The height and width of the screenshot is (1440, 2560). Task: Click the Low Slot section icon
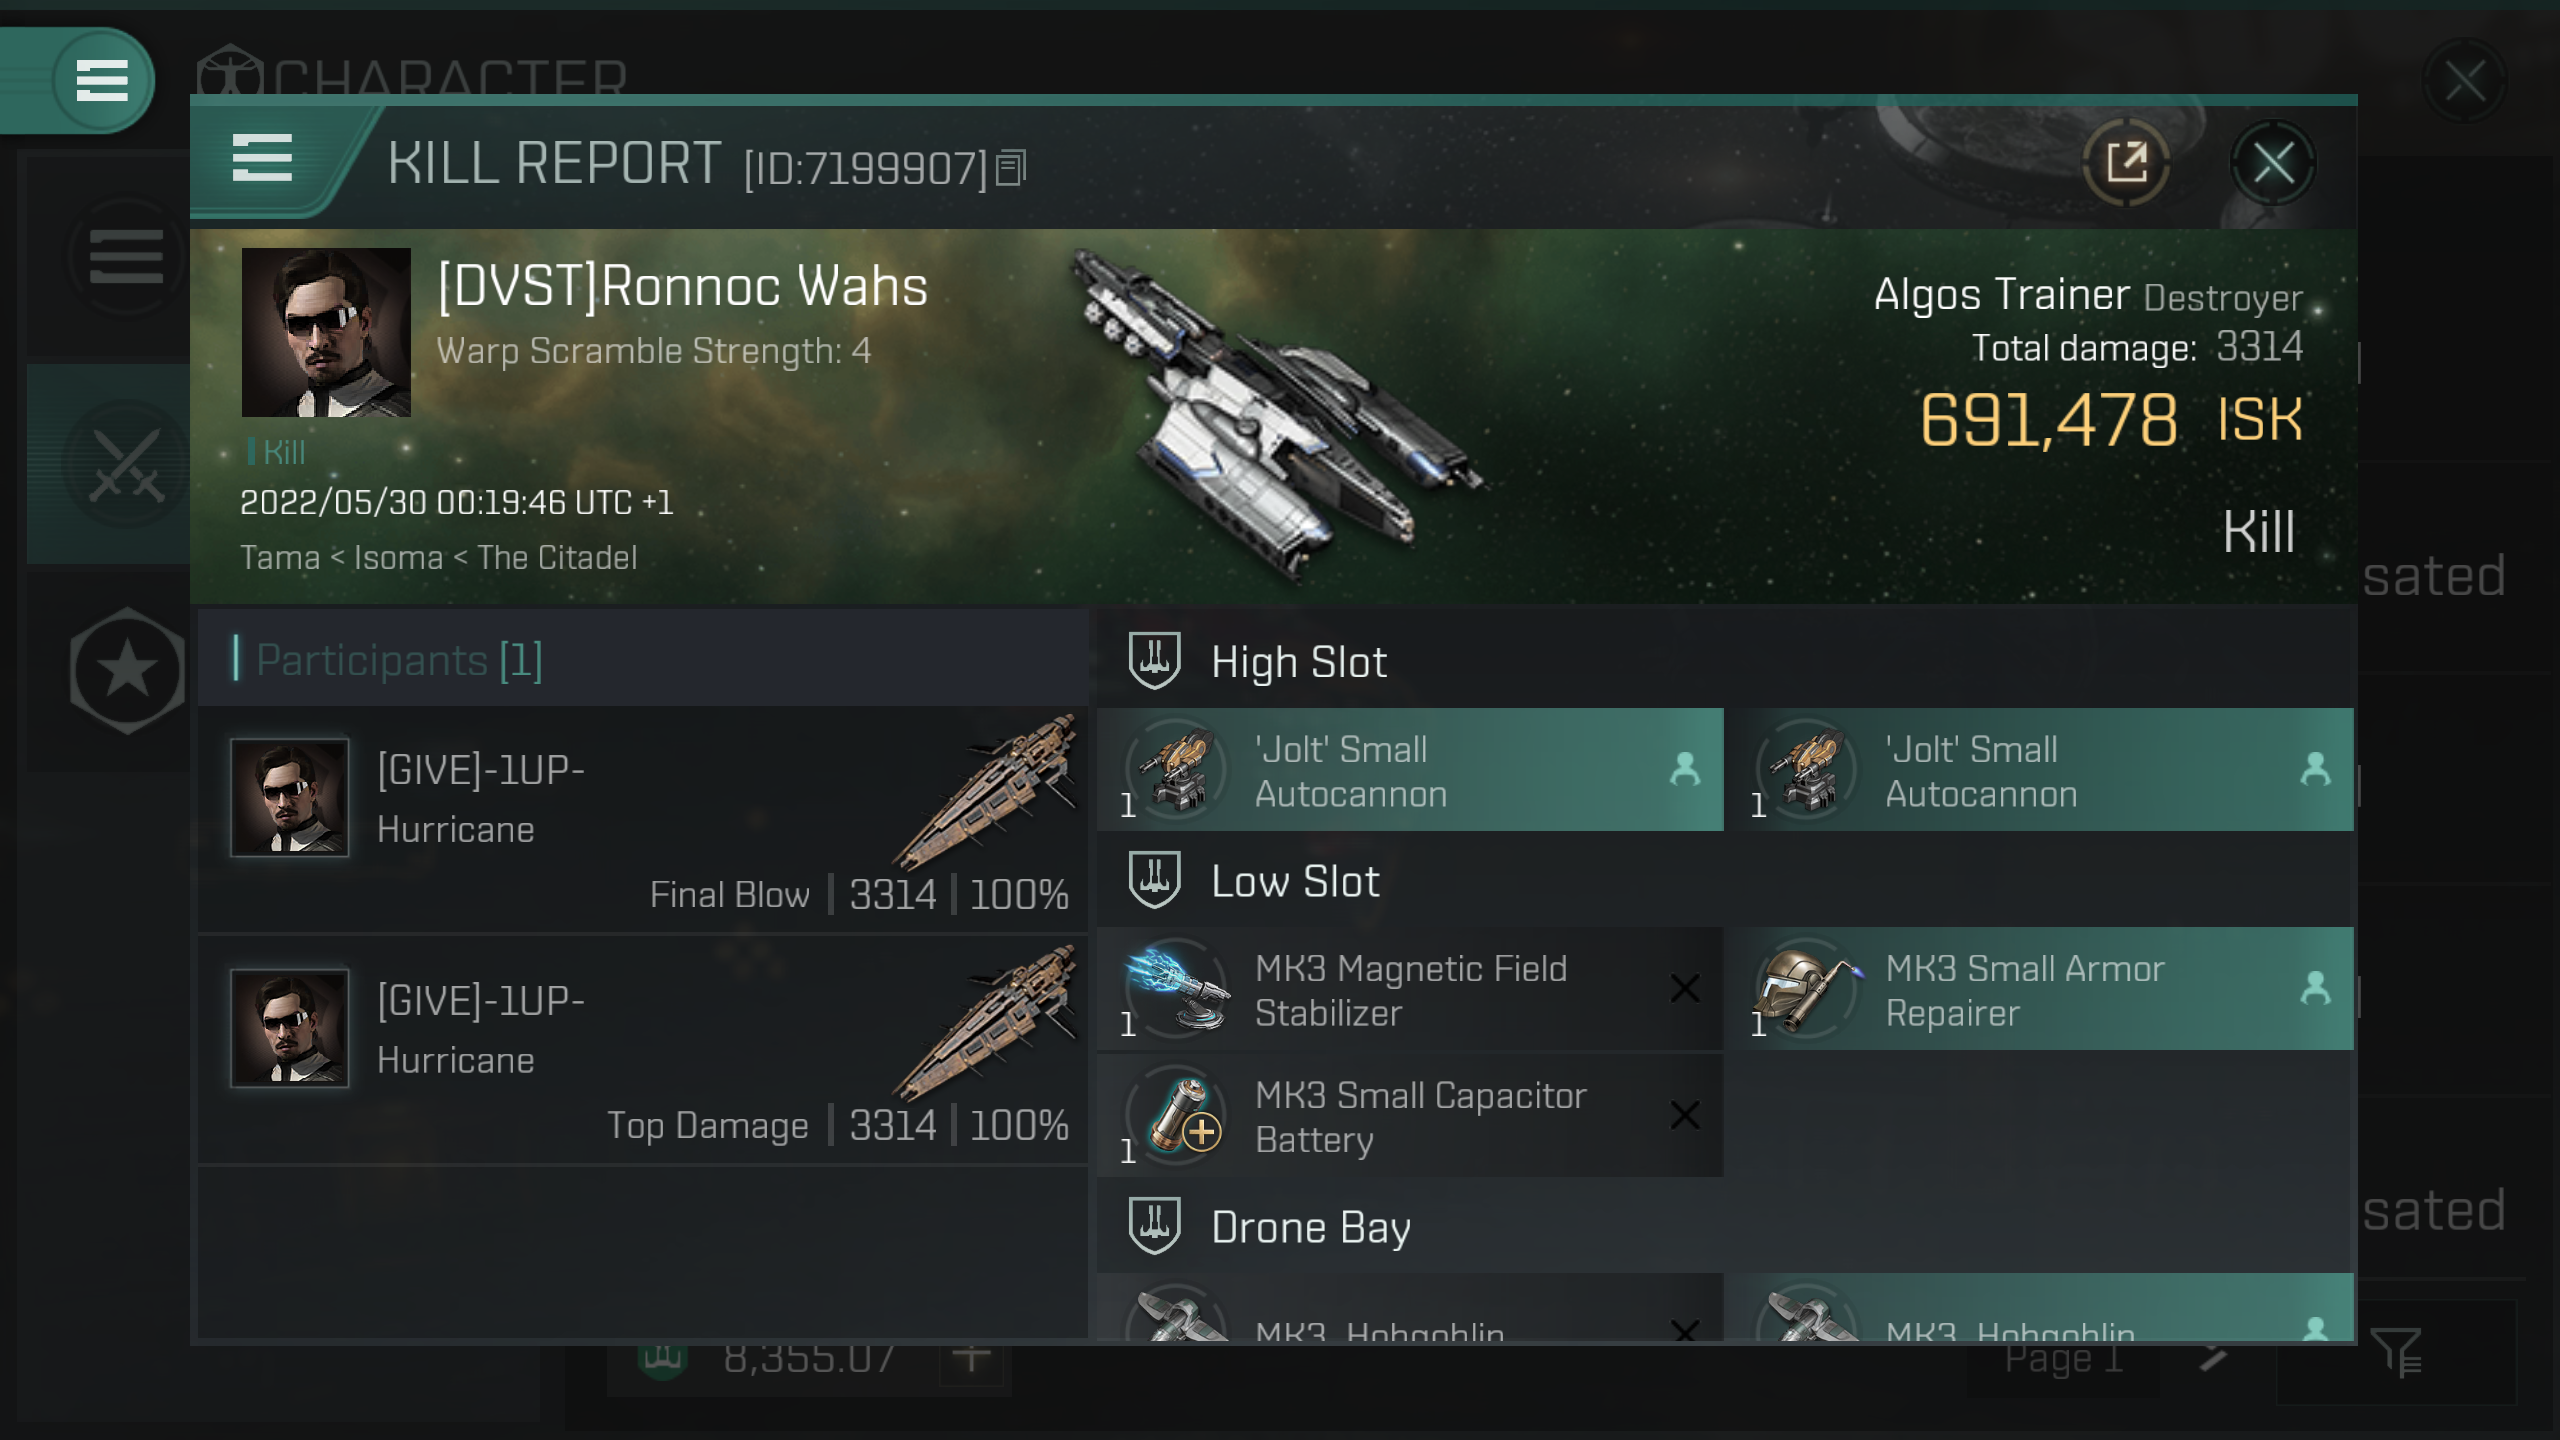point(1155,879)
